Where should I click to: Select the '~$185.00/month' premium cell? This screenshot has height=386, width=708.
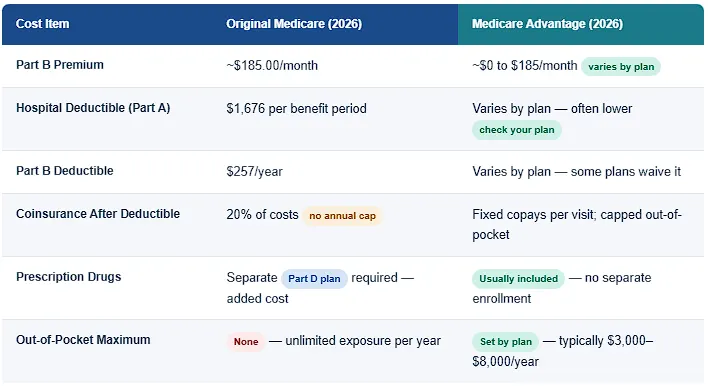pyautogui.click(x=272, y=65)
